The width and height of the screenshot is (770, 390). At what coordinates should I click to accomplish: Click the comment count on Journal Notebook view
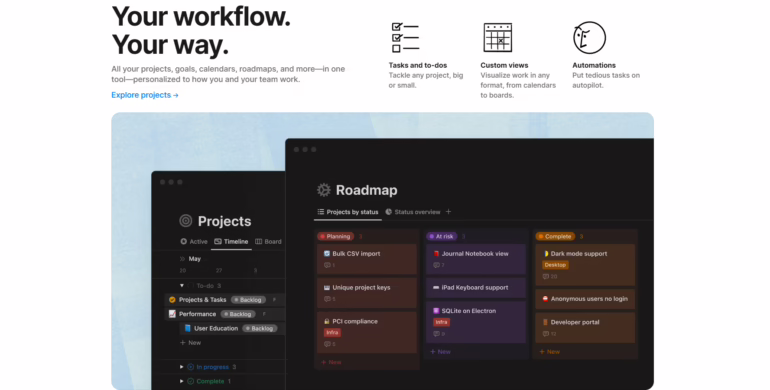[439, 265]
